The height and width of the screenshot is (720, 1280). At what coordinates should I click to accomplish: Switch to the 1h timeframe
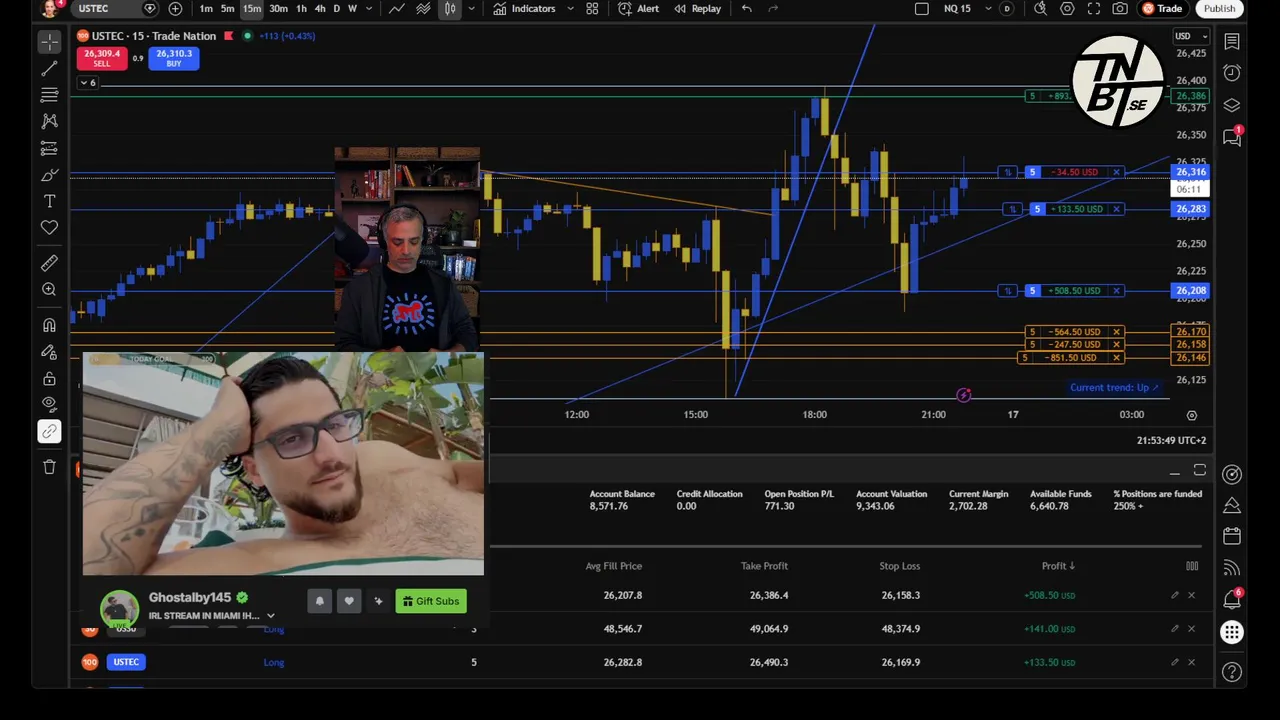coord(301,9)
